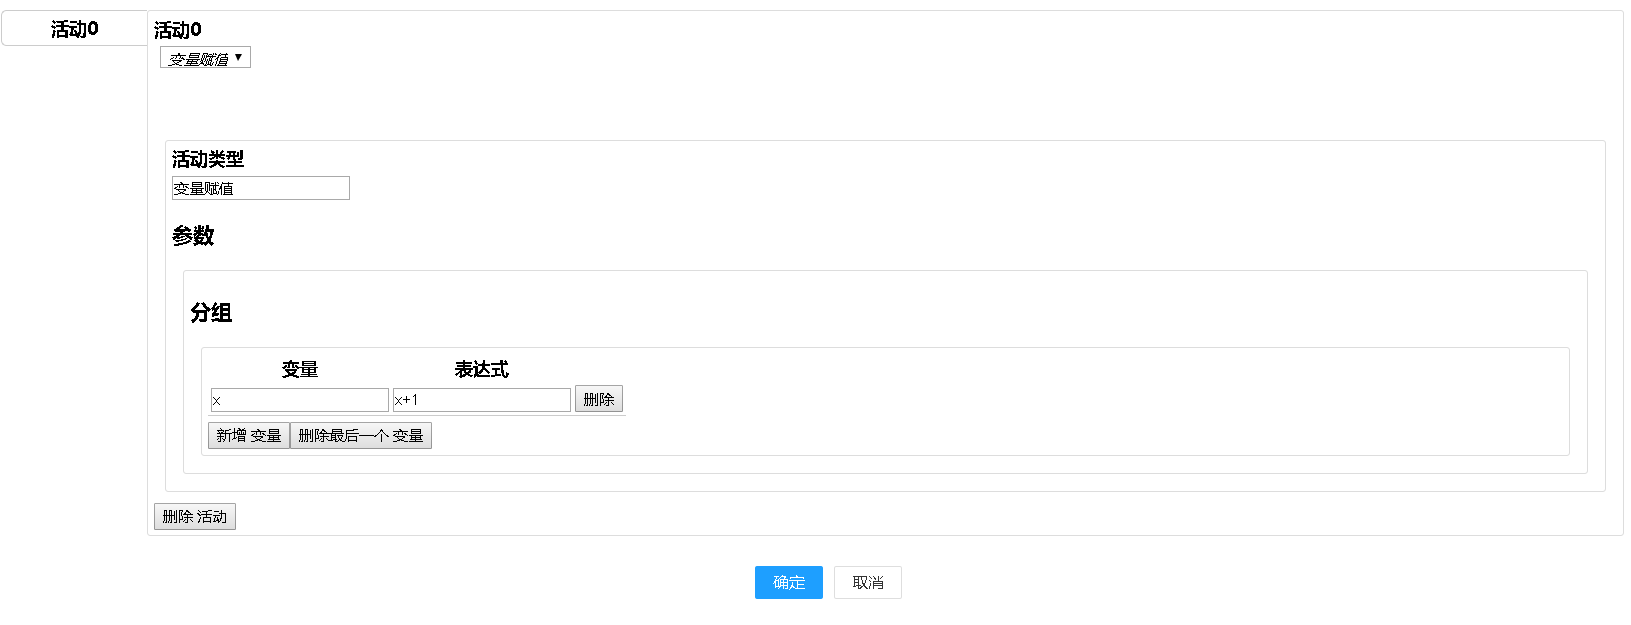This screenshot has height=625, width=1631.
Task: Focus the 活动类型 text field
Action: pos(261,188)
